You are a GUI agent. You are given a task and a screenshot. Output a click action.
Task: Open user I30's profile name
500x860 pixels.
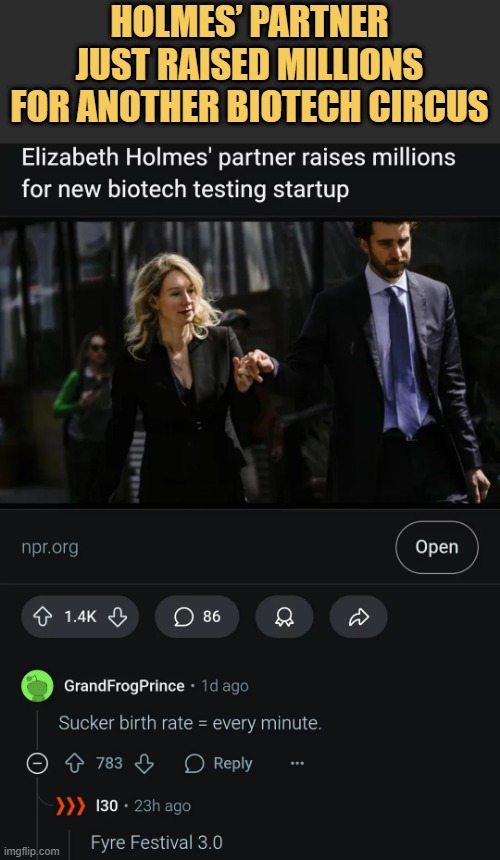[107, 806]
